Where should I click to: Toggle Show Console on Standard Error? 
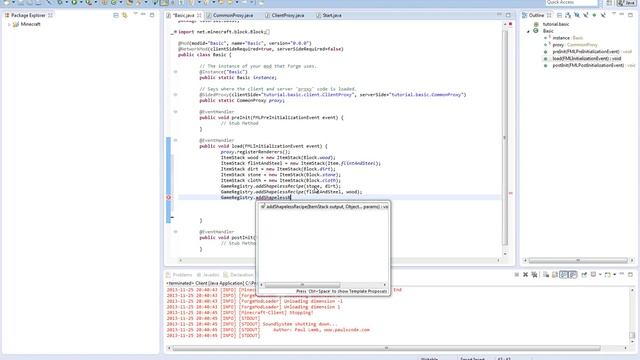coord(573,275)
